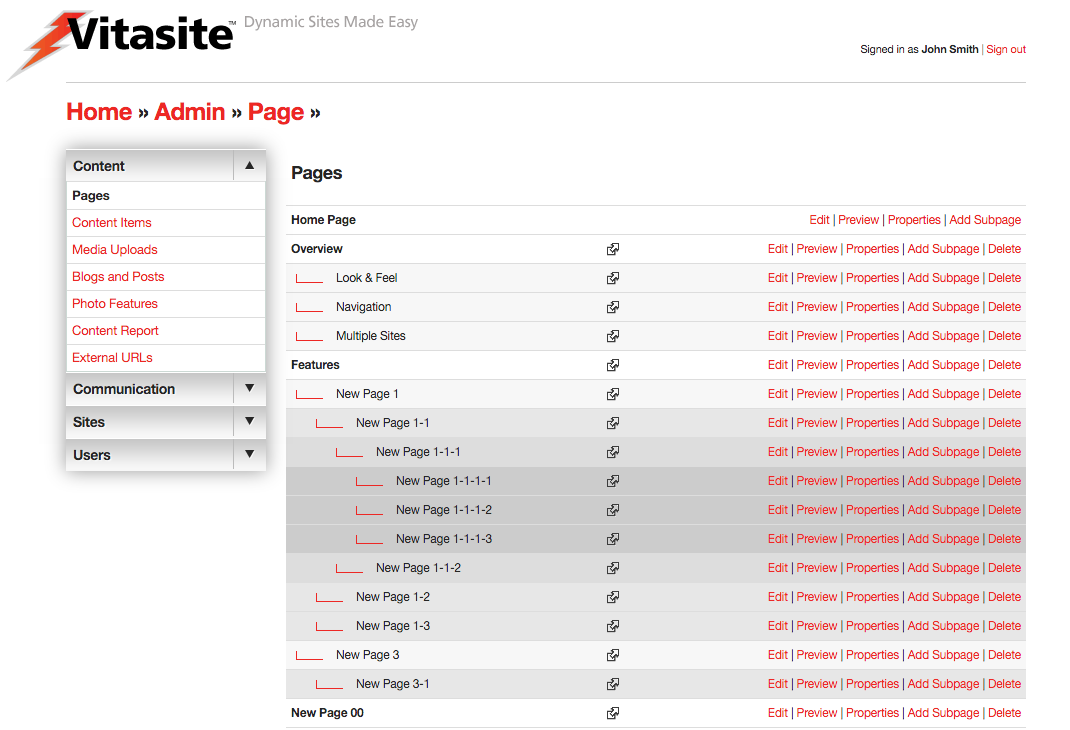Open Blogs and Posts in sidebar
Viewport: 1070px width, 730px height.
coord(118,276)
